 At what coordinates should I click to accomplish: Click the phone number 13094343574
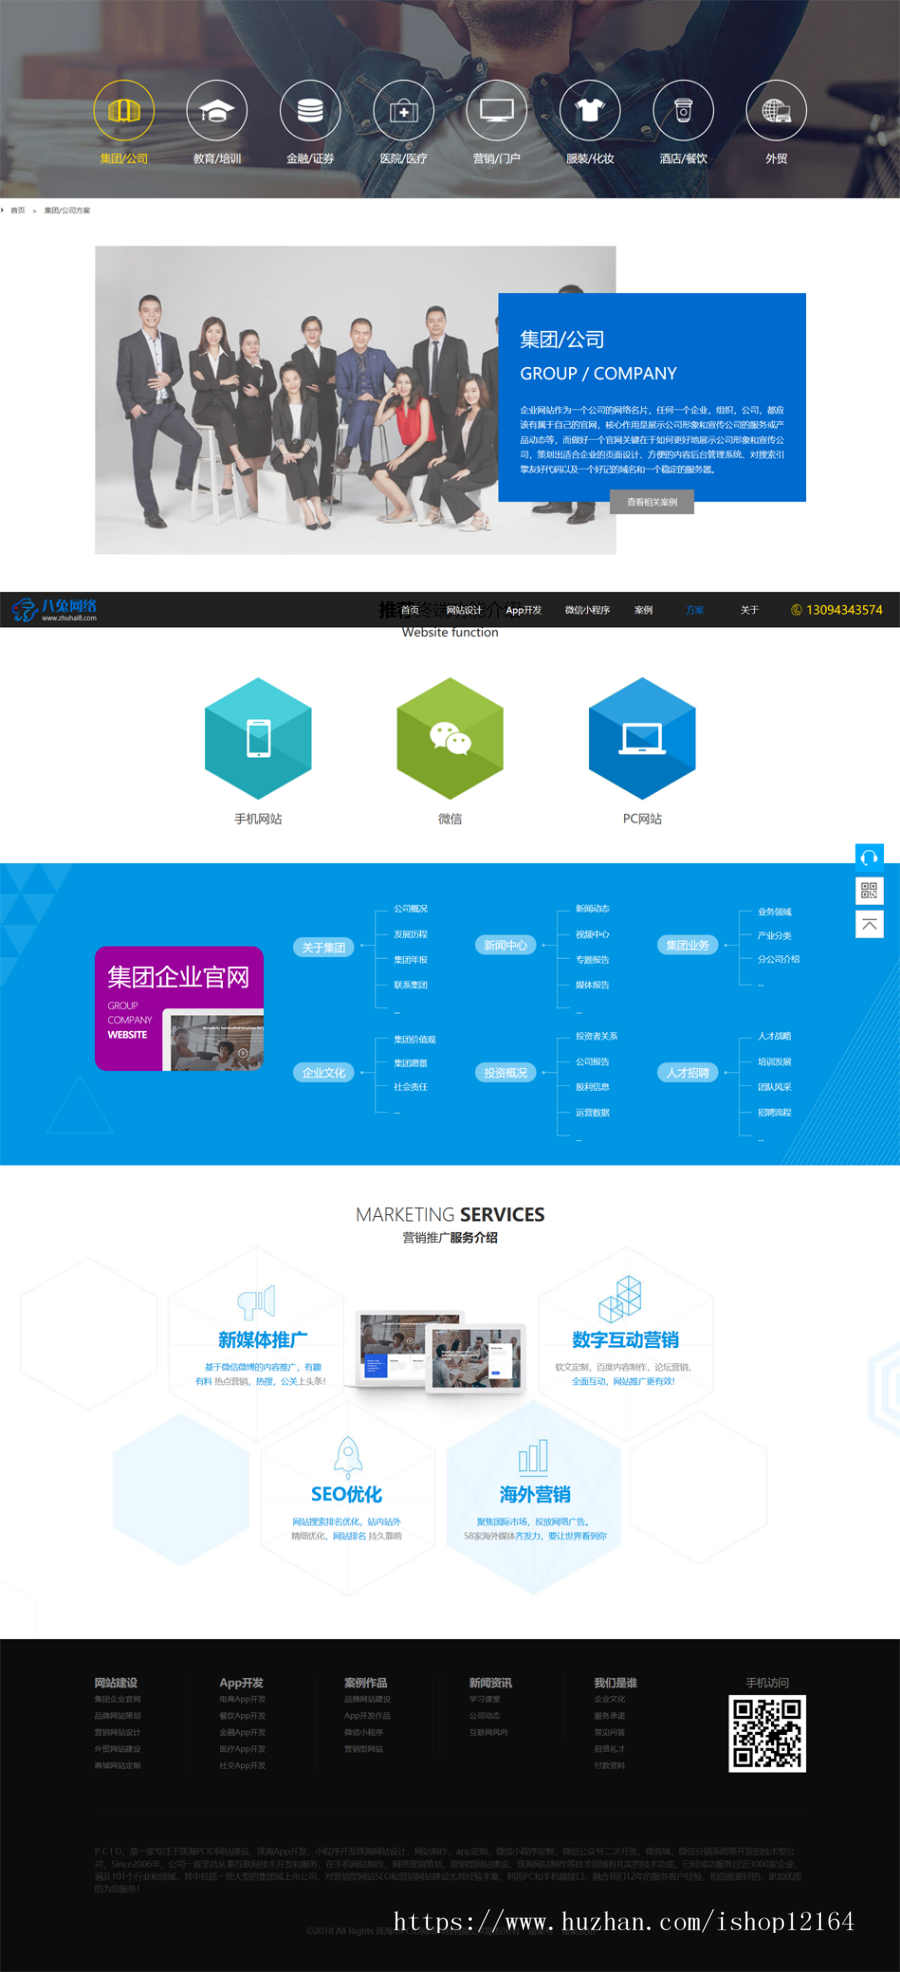844,610
